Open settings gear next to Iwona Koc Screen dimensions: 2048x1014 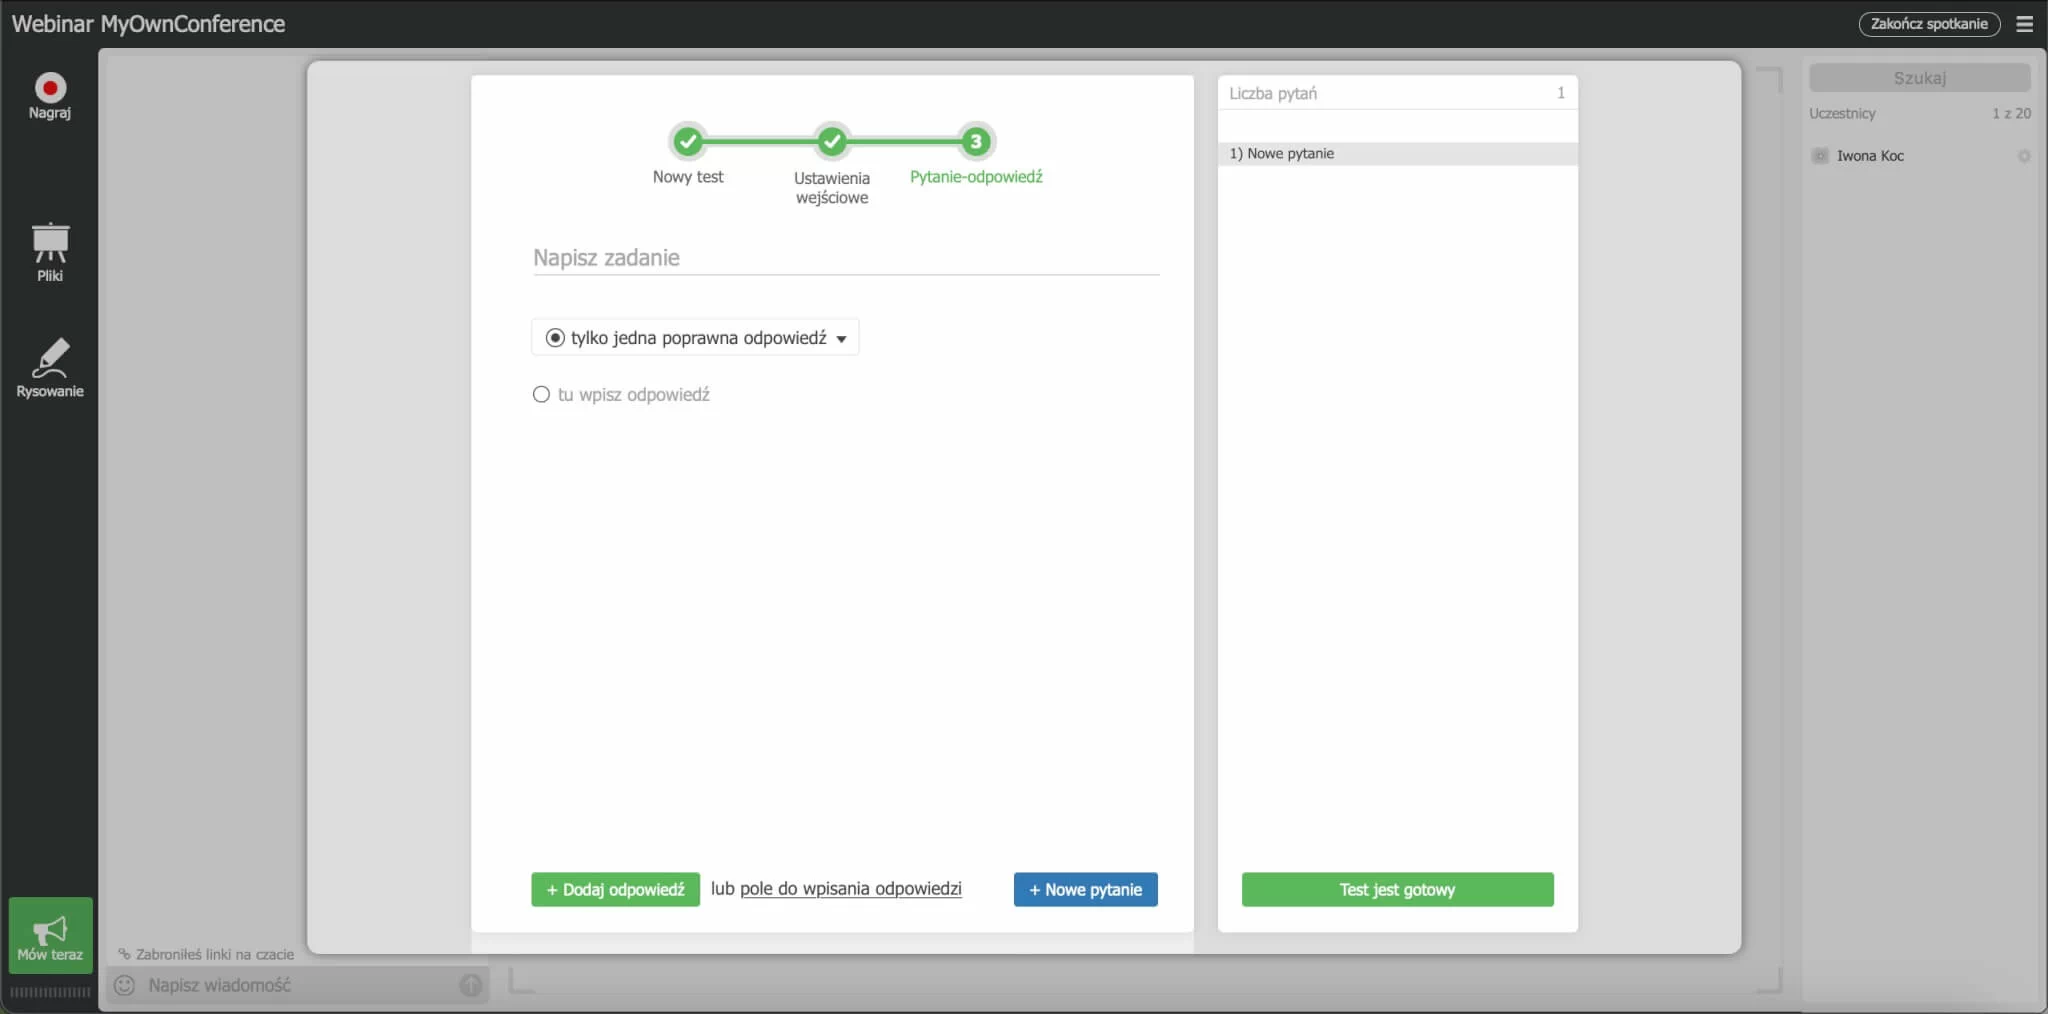pyautogui.click(x=2024, y=156)
